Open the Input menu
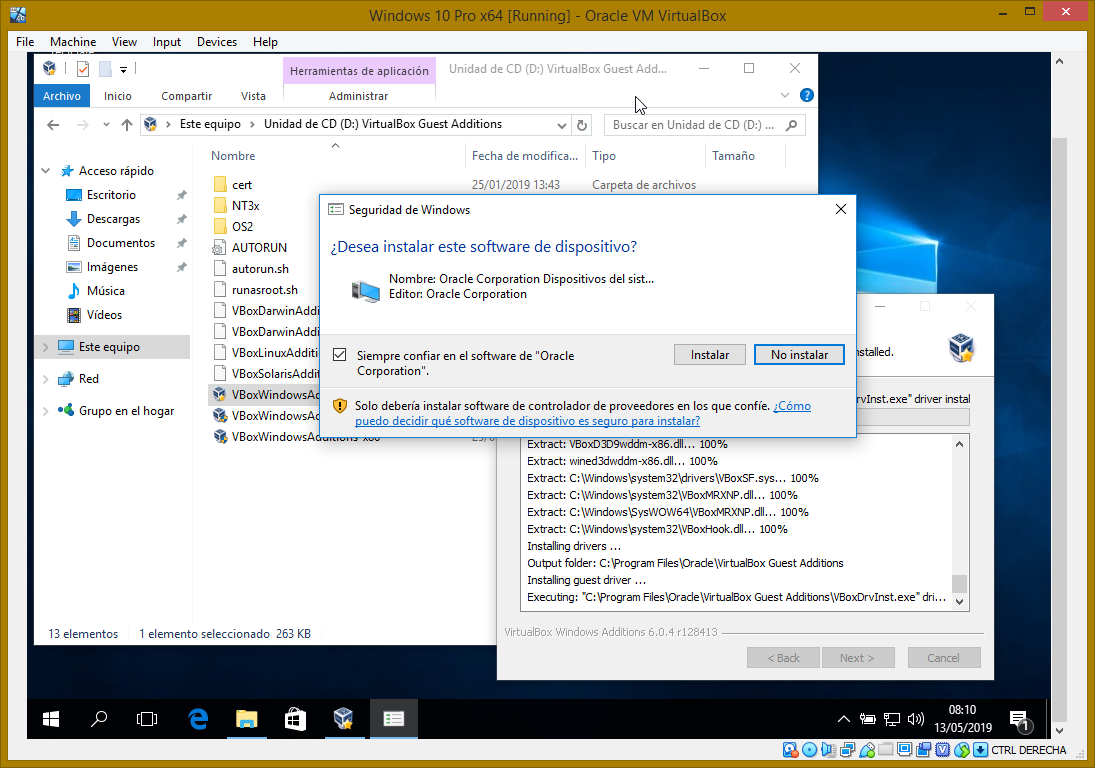Image resolution: width=1095 pixels, height=768 pixels. coord(167,42)
